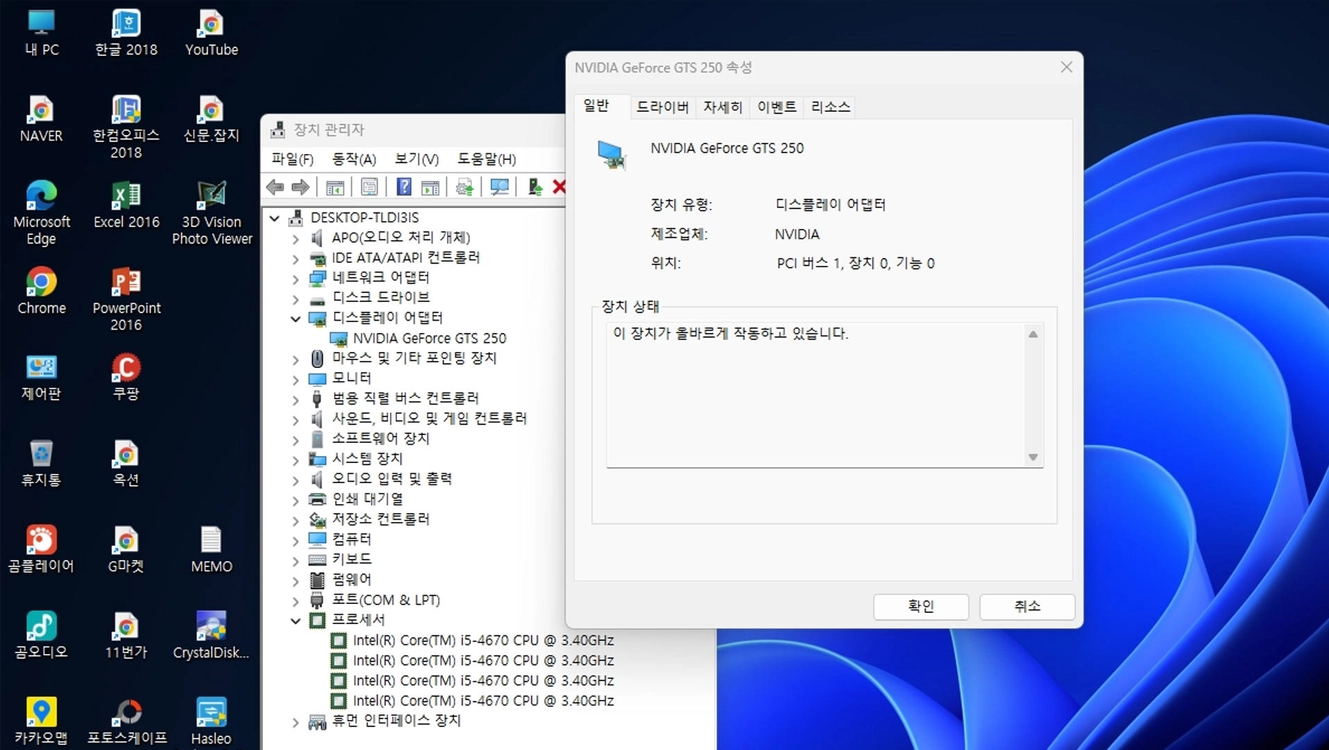Close the NVIDIA GeForce GTS 250 properties dialog
This screenshot has height=750, width=1329.
[1066, 67]
